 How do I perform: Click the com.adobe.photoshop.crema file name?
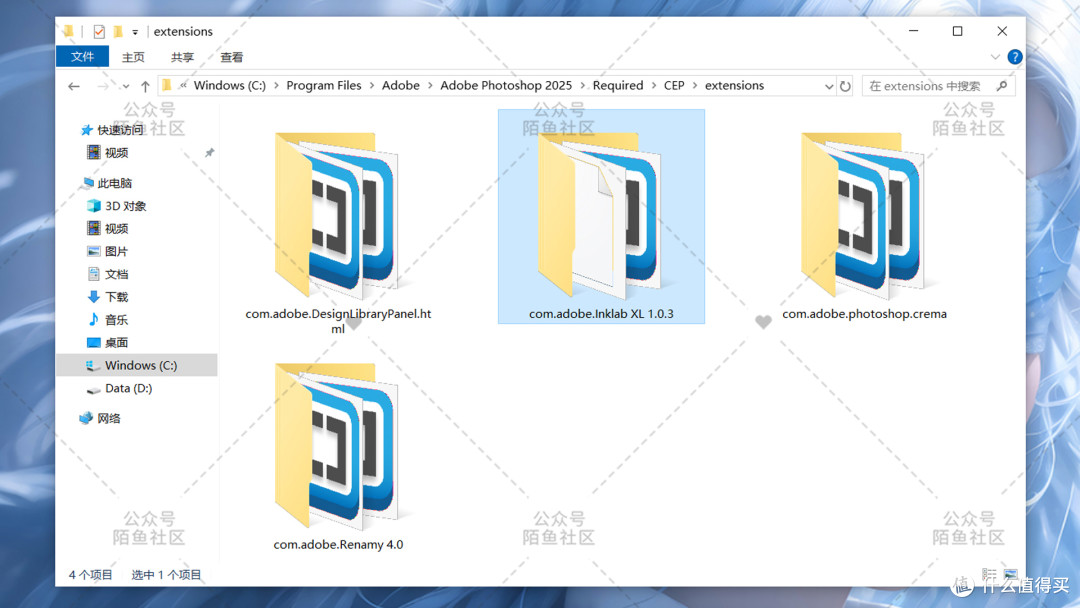864,313
